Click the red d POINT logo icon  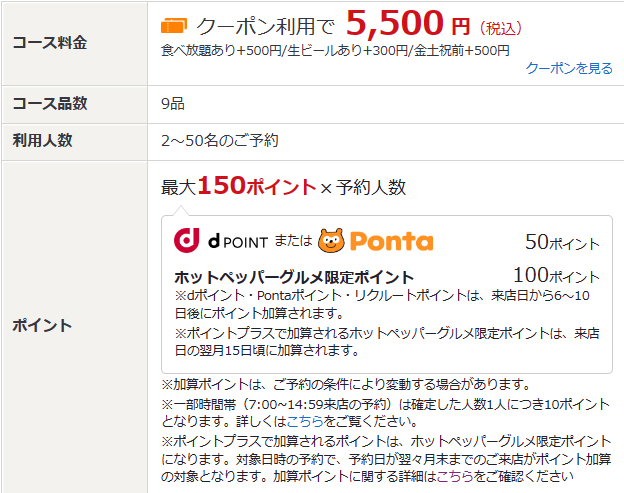tap(186, 240)
